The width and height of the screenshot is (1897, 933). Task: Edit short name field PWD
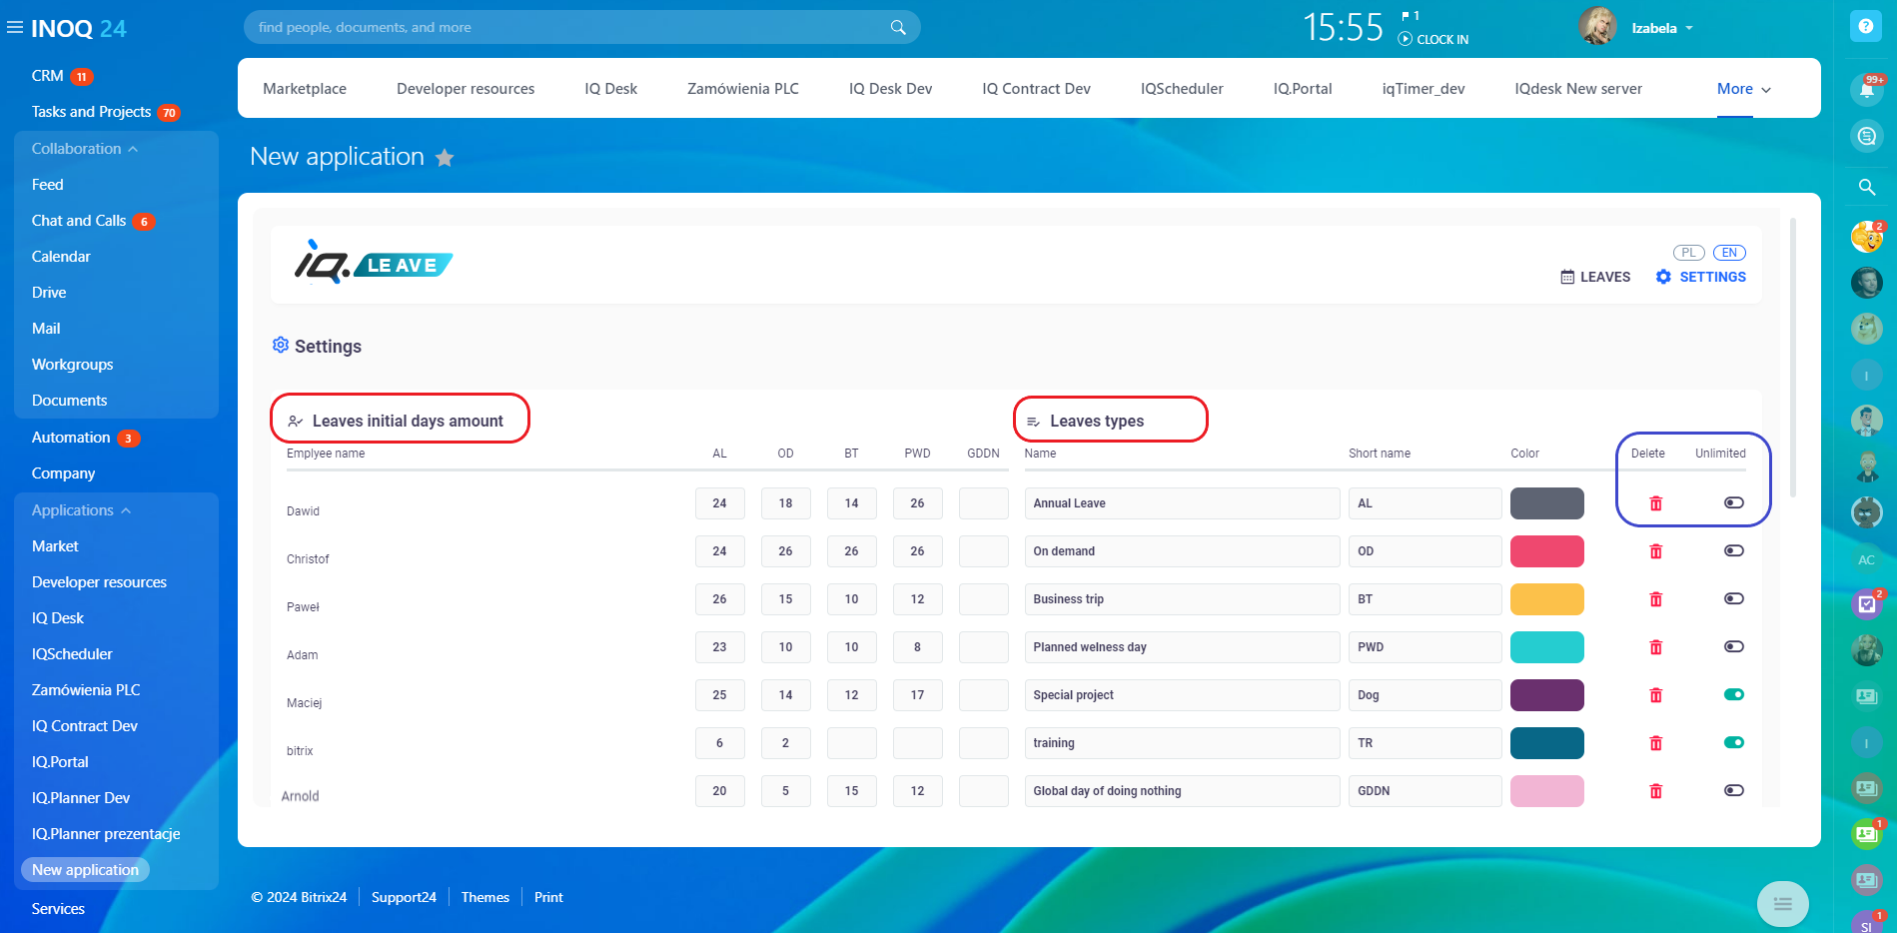point(1425,647)
